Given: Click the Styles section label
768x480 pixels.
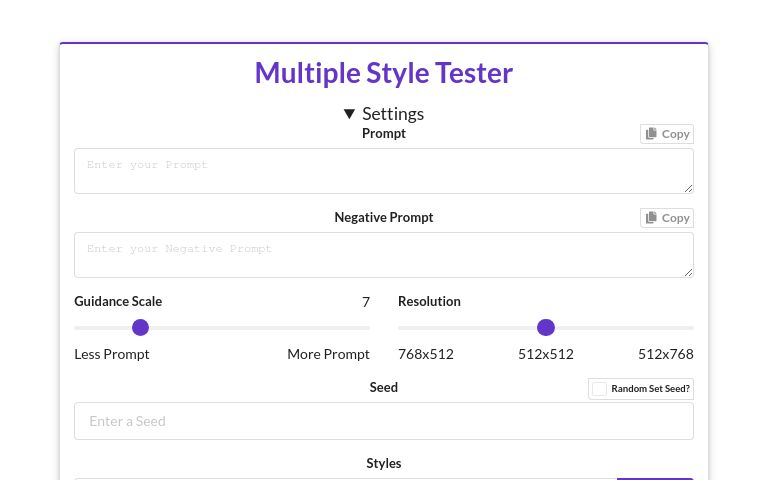Looking at the screenshot, I should click(384, 463).
